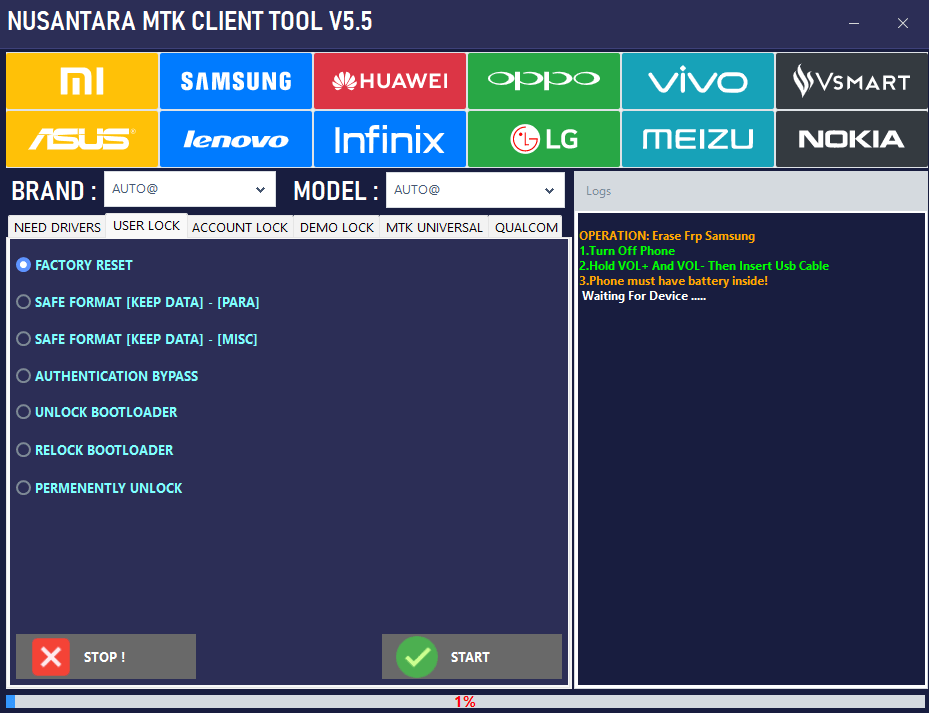Choose the HUAWEI brand icon
Viewport: 929px width, 713px height.
[390, 81]
